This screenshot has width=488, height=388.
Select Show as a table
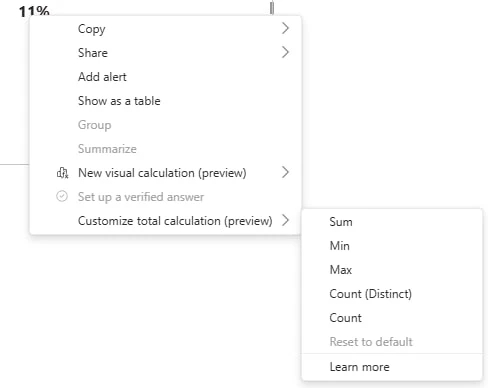coord(165,101)
